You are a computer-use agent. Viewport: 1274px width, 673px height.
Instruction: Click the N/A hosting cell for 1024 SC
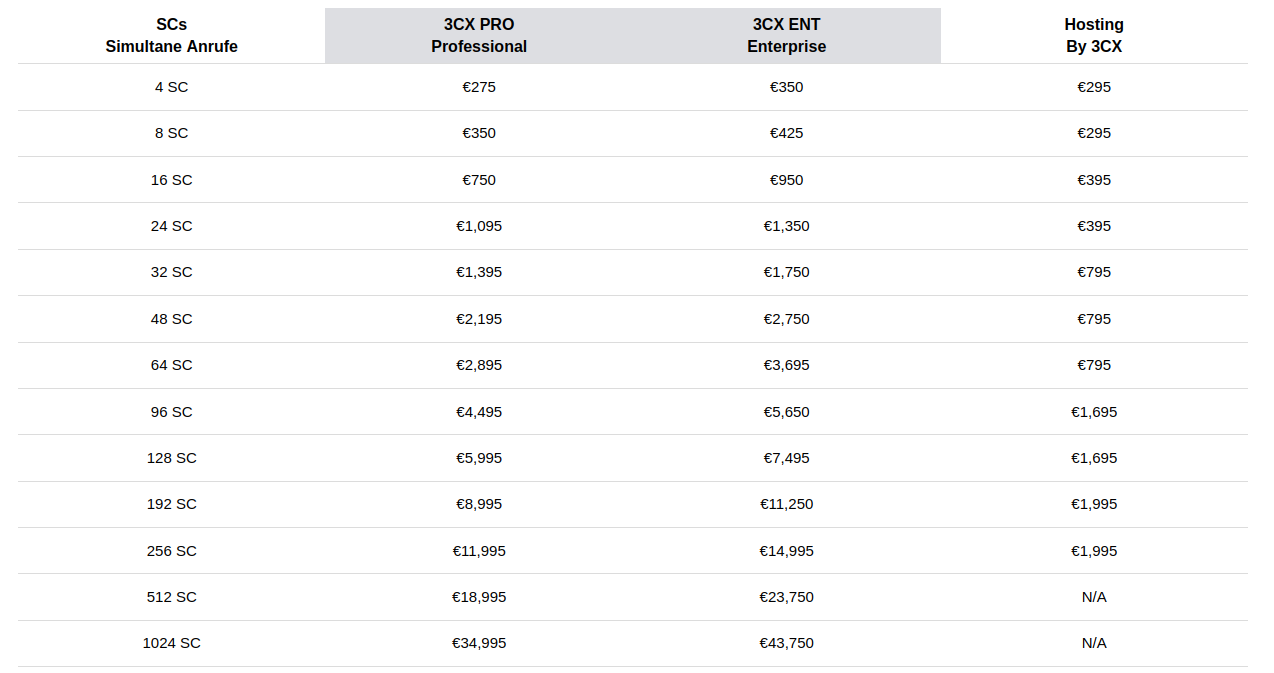point(1094,643)
